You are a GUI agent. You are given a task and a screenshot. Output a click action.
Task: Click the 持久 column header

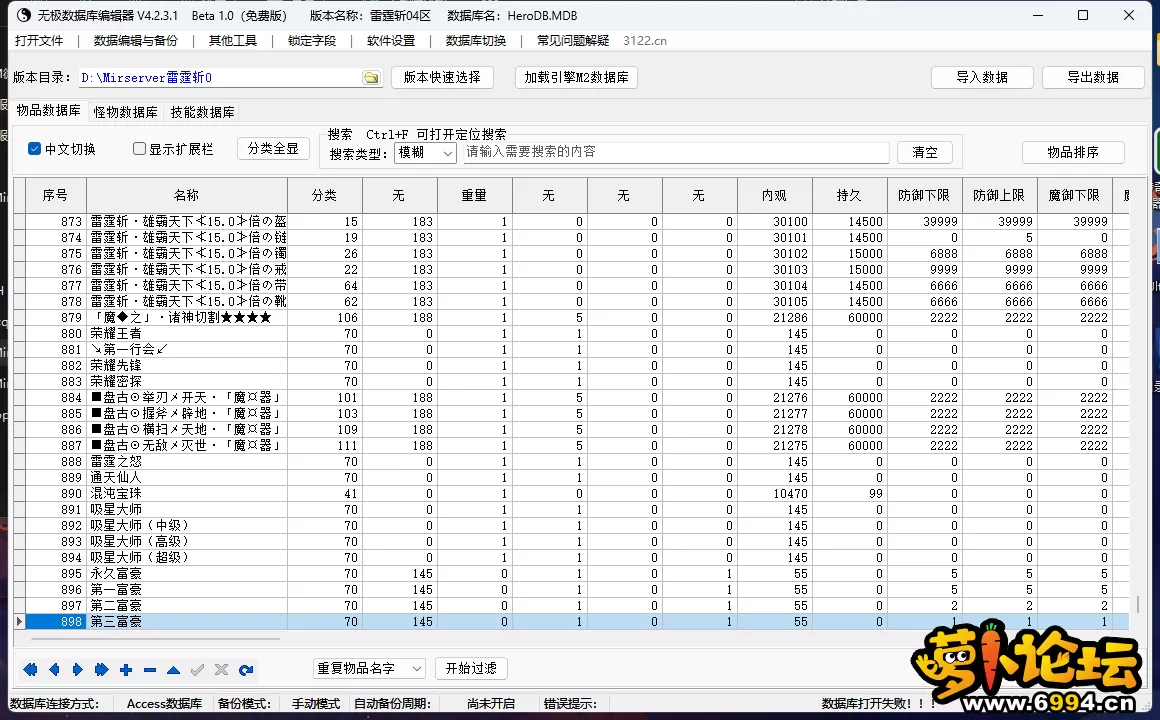pos(849,195)
